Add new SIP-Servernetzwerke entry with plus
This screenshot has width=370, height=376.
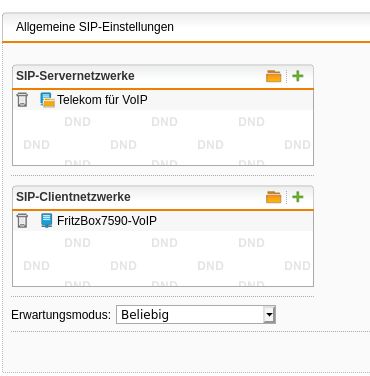[x=298, y=76]
